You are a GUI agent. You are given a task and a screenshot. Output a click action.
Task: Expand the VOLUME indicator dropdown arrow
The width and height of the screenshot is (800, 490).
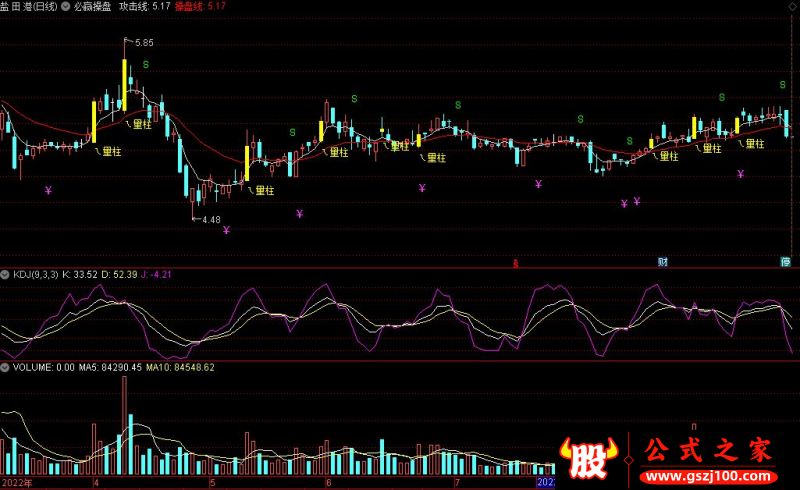[x=5, y=368]
